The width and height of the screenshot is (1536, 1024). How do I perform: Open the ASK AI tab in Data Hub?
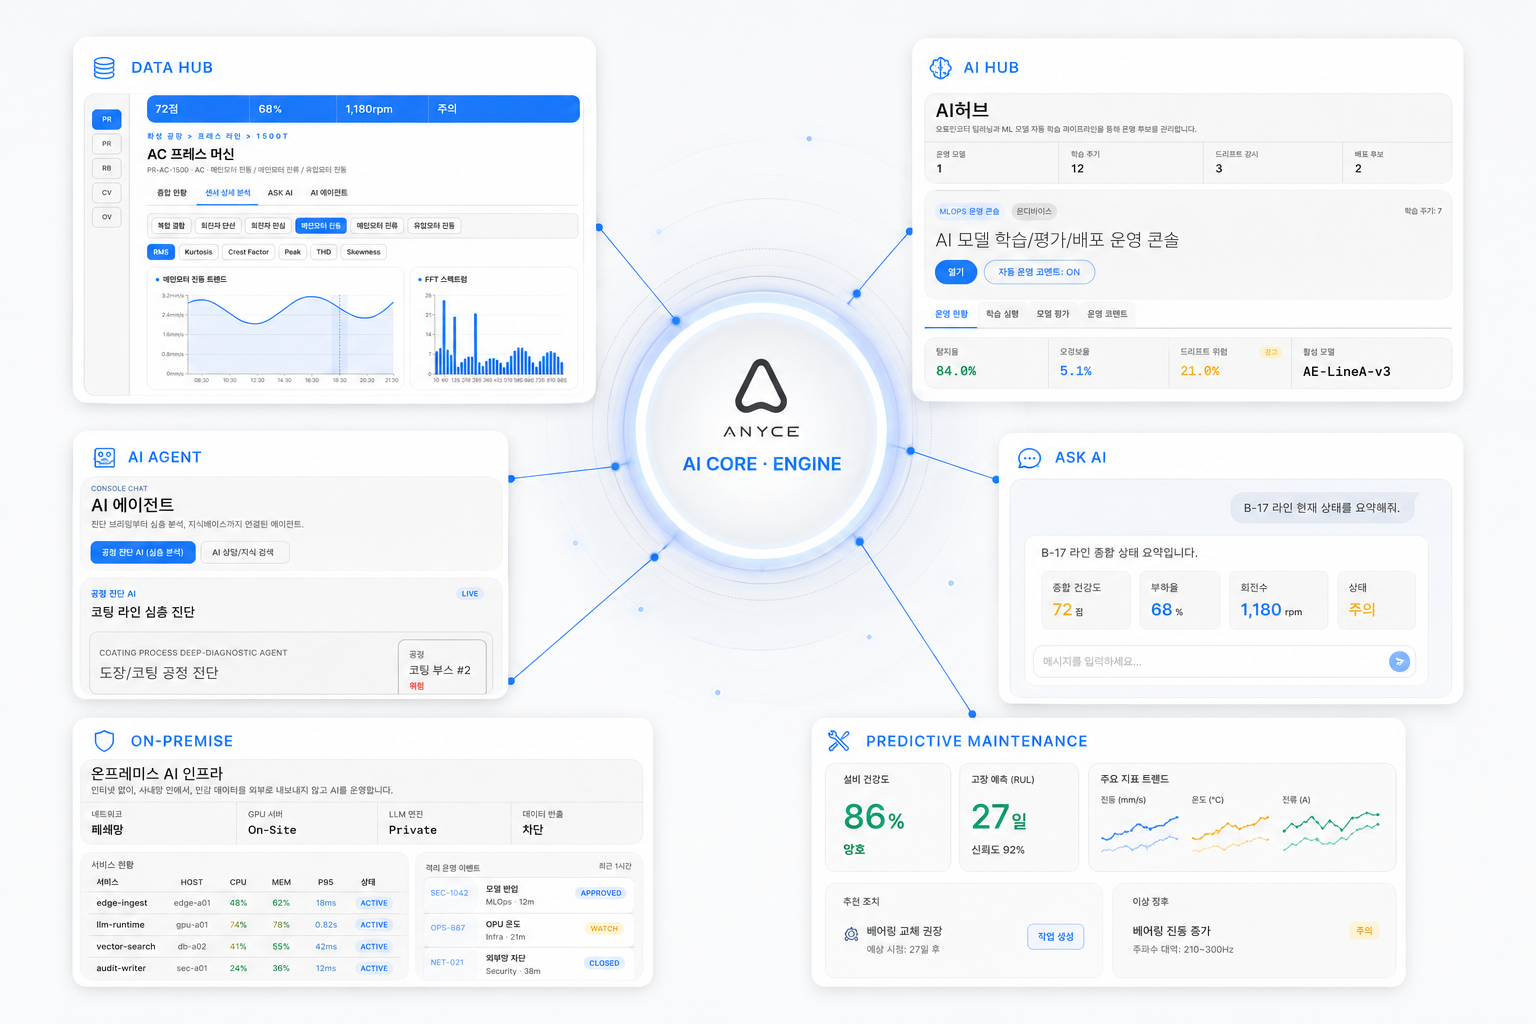[x=280, y=193]
